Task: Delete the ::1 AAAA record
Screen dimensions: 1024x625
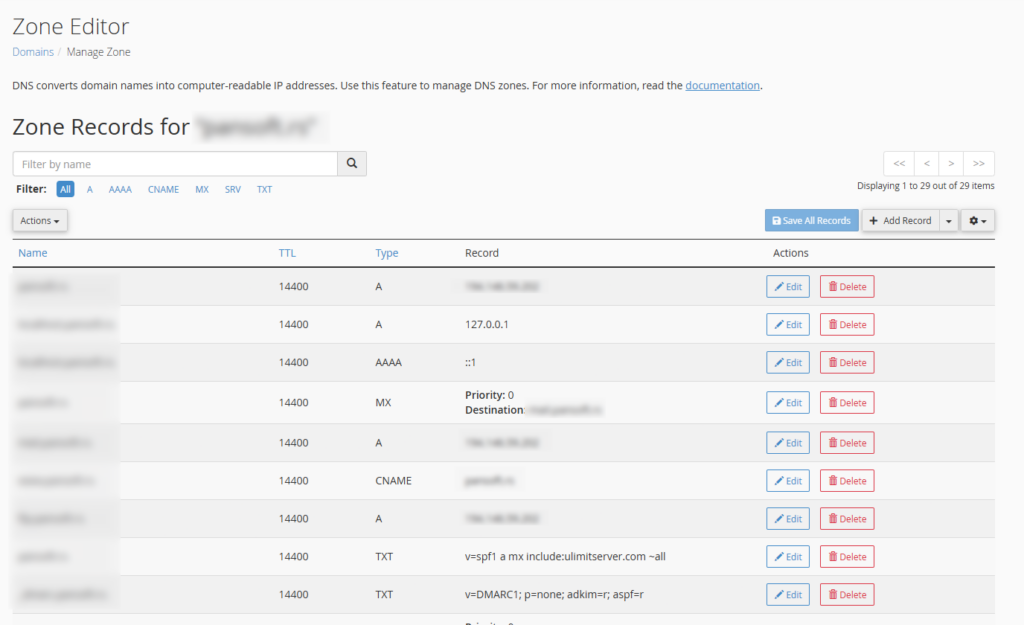Action: click(846, 363)
